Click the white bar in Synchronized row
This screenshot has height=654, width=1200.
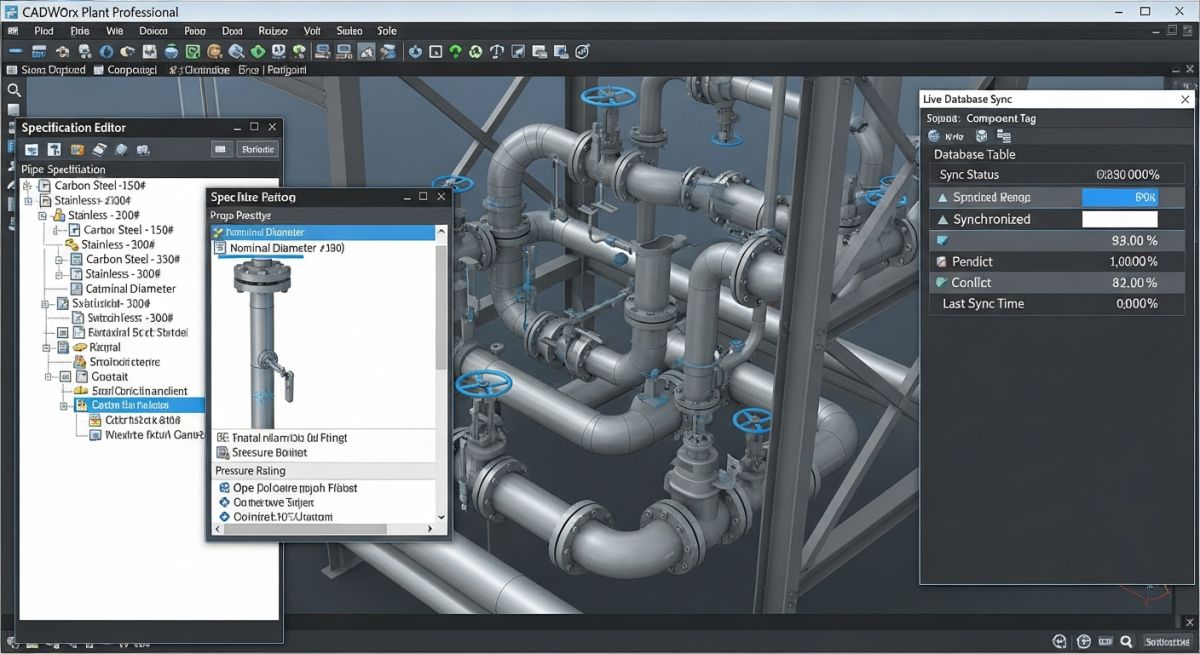click(1120, 219)
